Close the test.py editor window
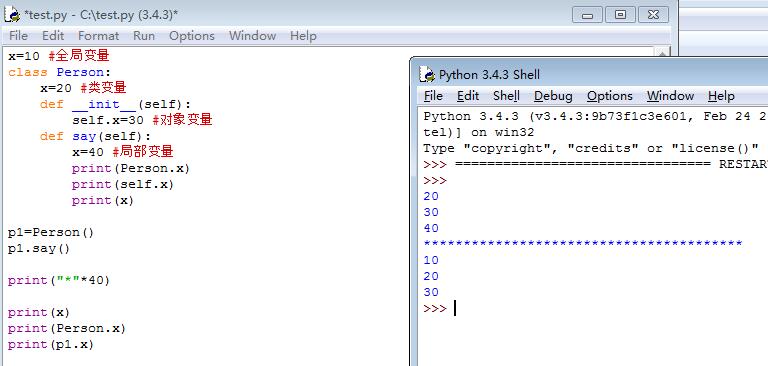 (x=653, y=15)
